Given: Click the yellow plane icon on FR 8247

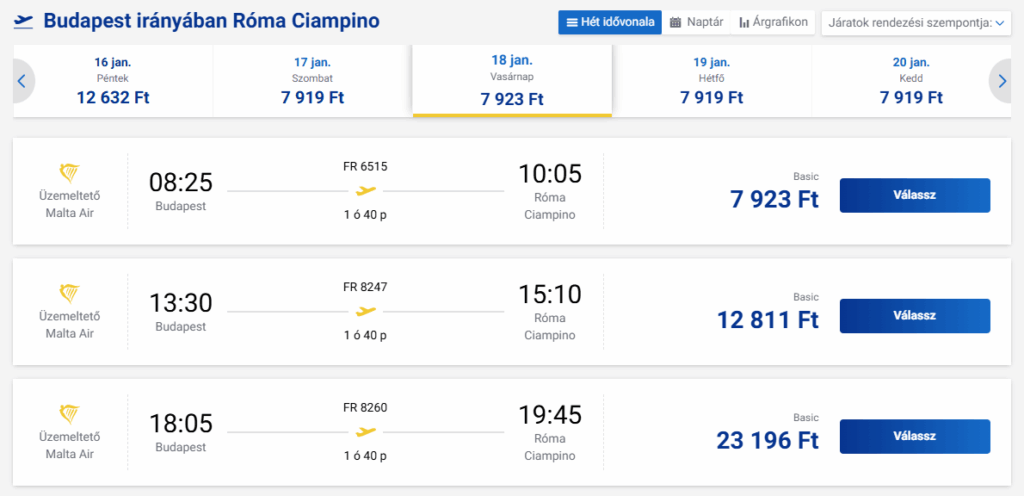Looking at the screenshot, I should 366,311.
